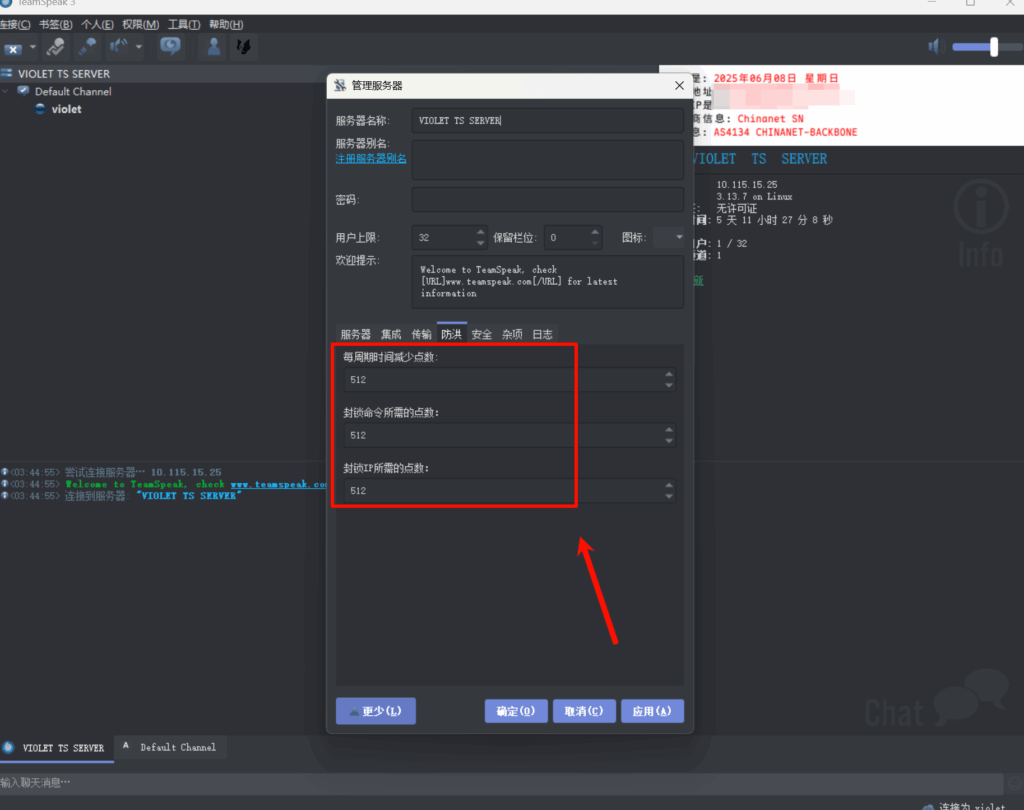Click the speech bubble toolbar icon
Image resolution: width=1024 pixels, height=810 pixels.
[170, 47]
